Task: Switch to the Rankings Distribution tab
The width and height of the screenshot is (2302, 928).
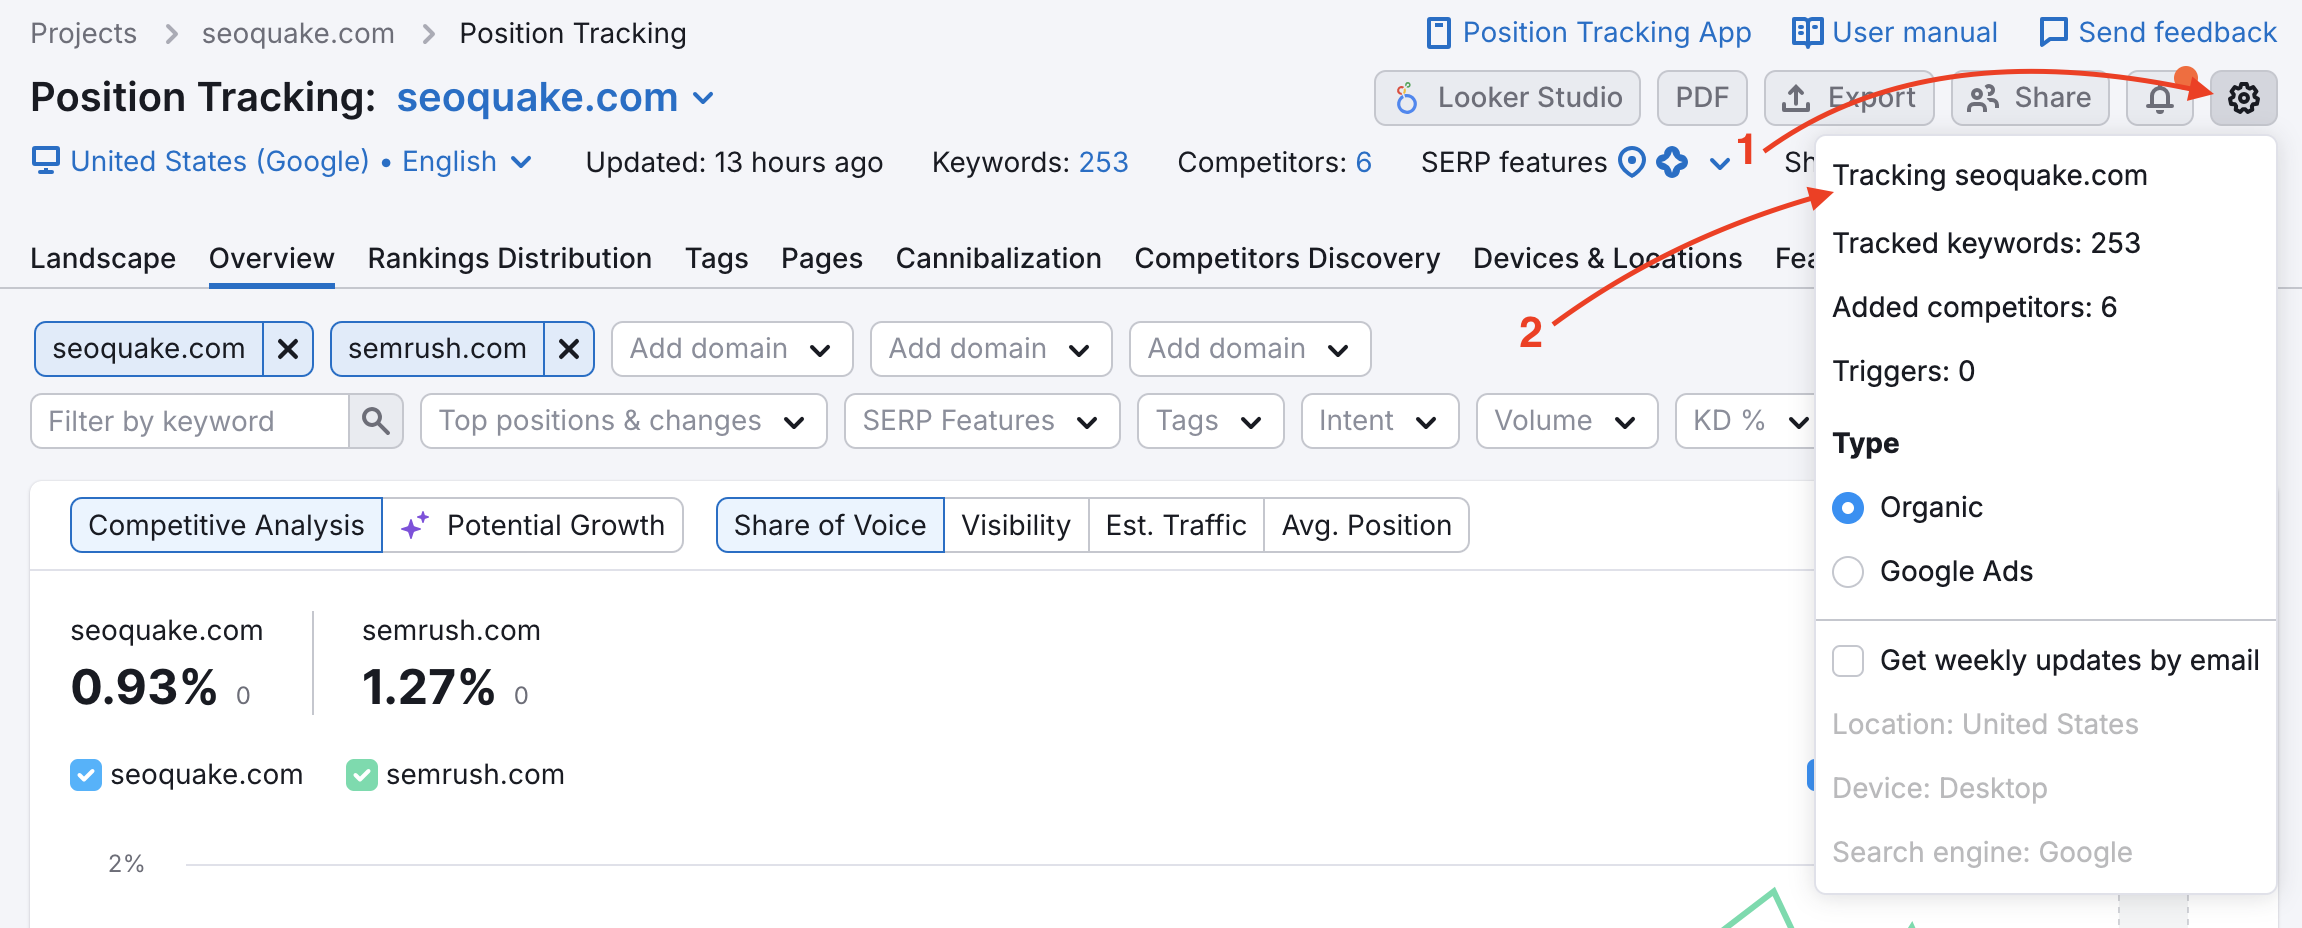Action: (x=509, y=258)
